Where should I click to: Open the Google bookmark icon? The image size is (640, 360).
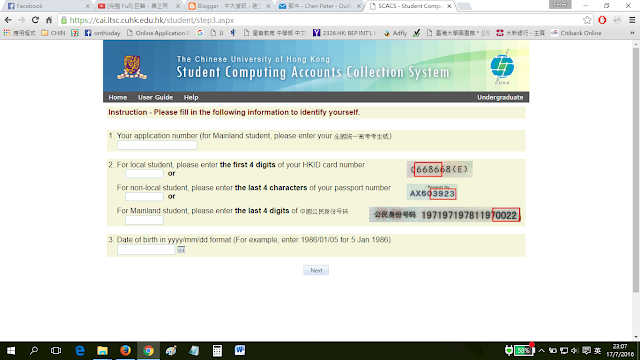200,33
